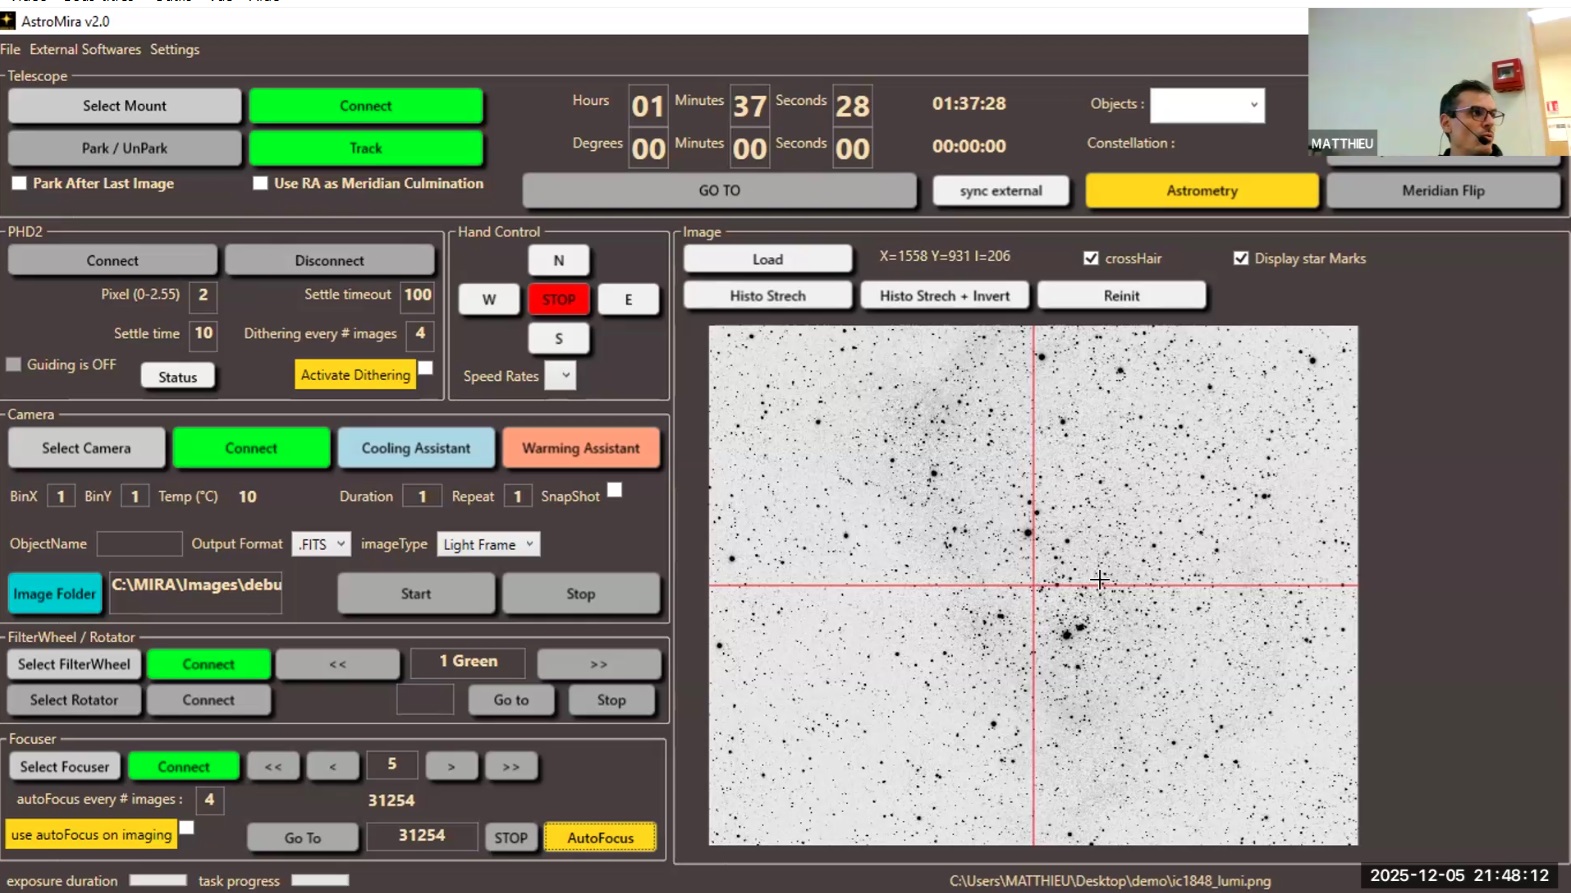Slew north with the N button
The width and height of the screenshot is (1571, 893).
pos(558,260)
